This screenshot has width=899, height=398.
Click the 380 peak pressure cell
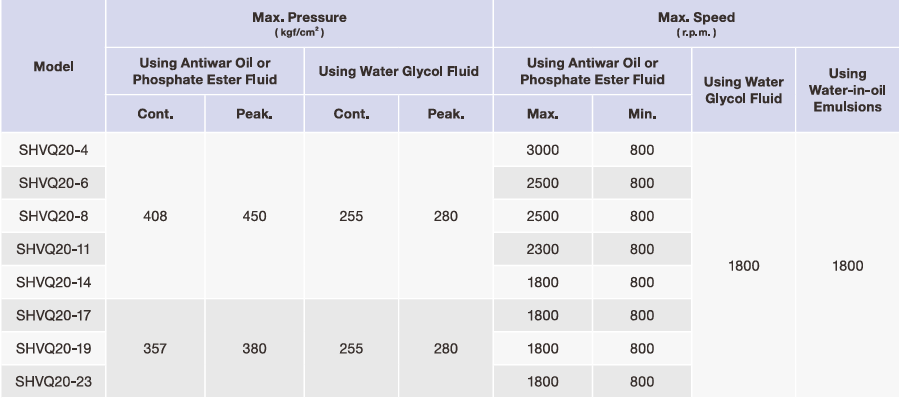[x=255, y=349]
